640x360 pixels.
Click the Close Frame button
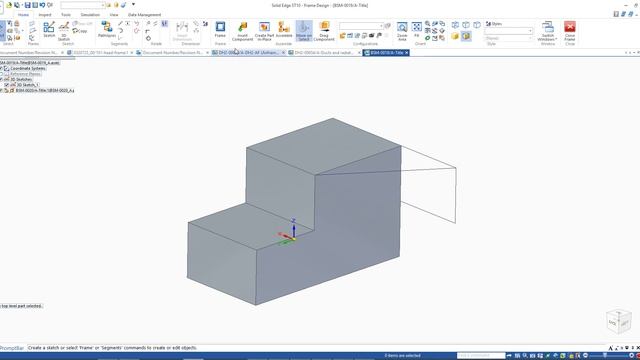570,31
